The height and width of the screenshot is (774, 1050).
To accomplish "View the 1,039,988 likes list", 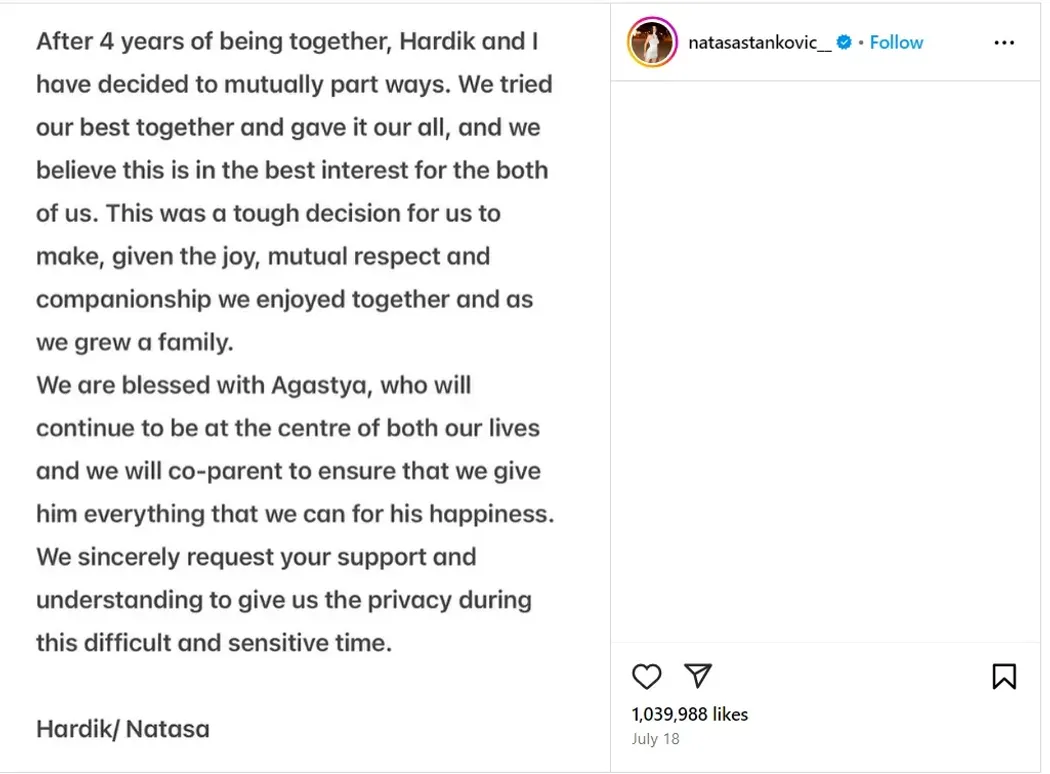I will [689, 714].
